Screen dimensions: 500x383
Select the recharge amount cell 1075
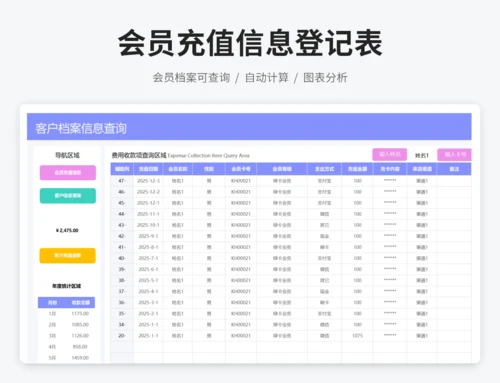pyautogui.click(x=357, y=336)
